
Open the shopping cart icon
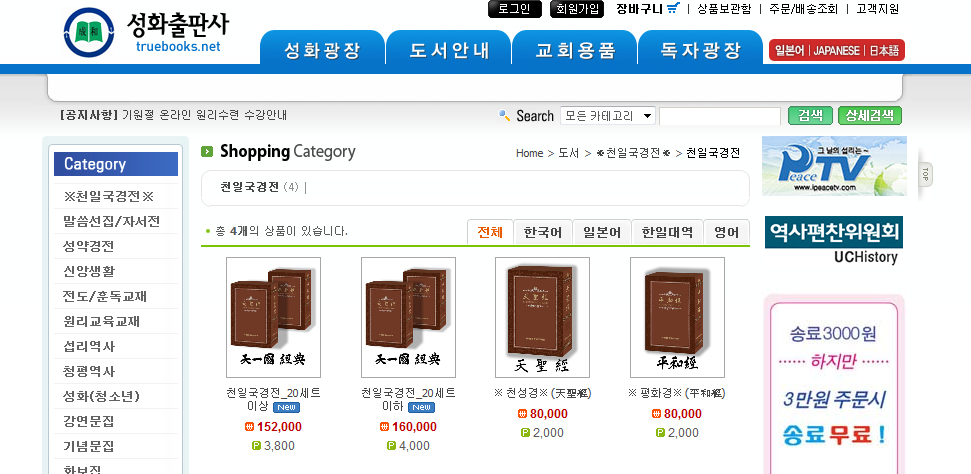click(673, 9)
